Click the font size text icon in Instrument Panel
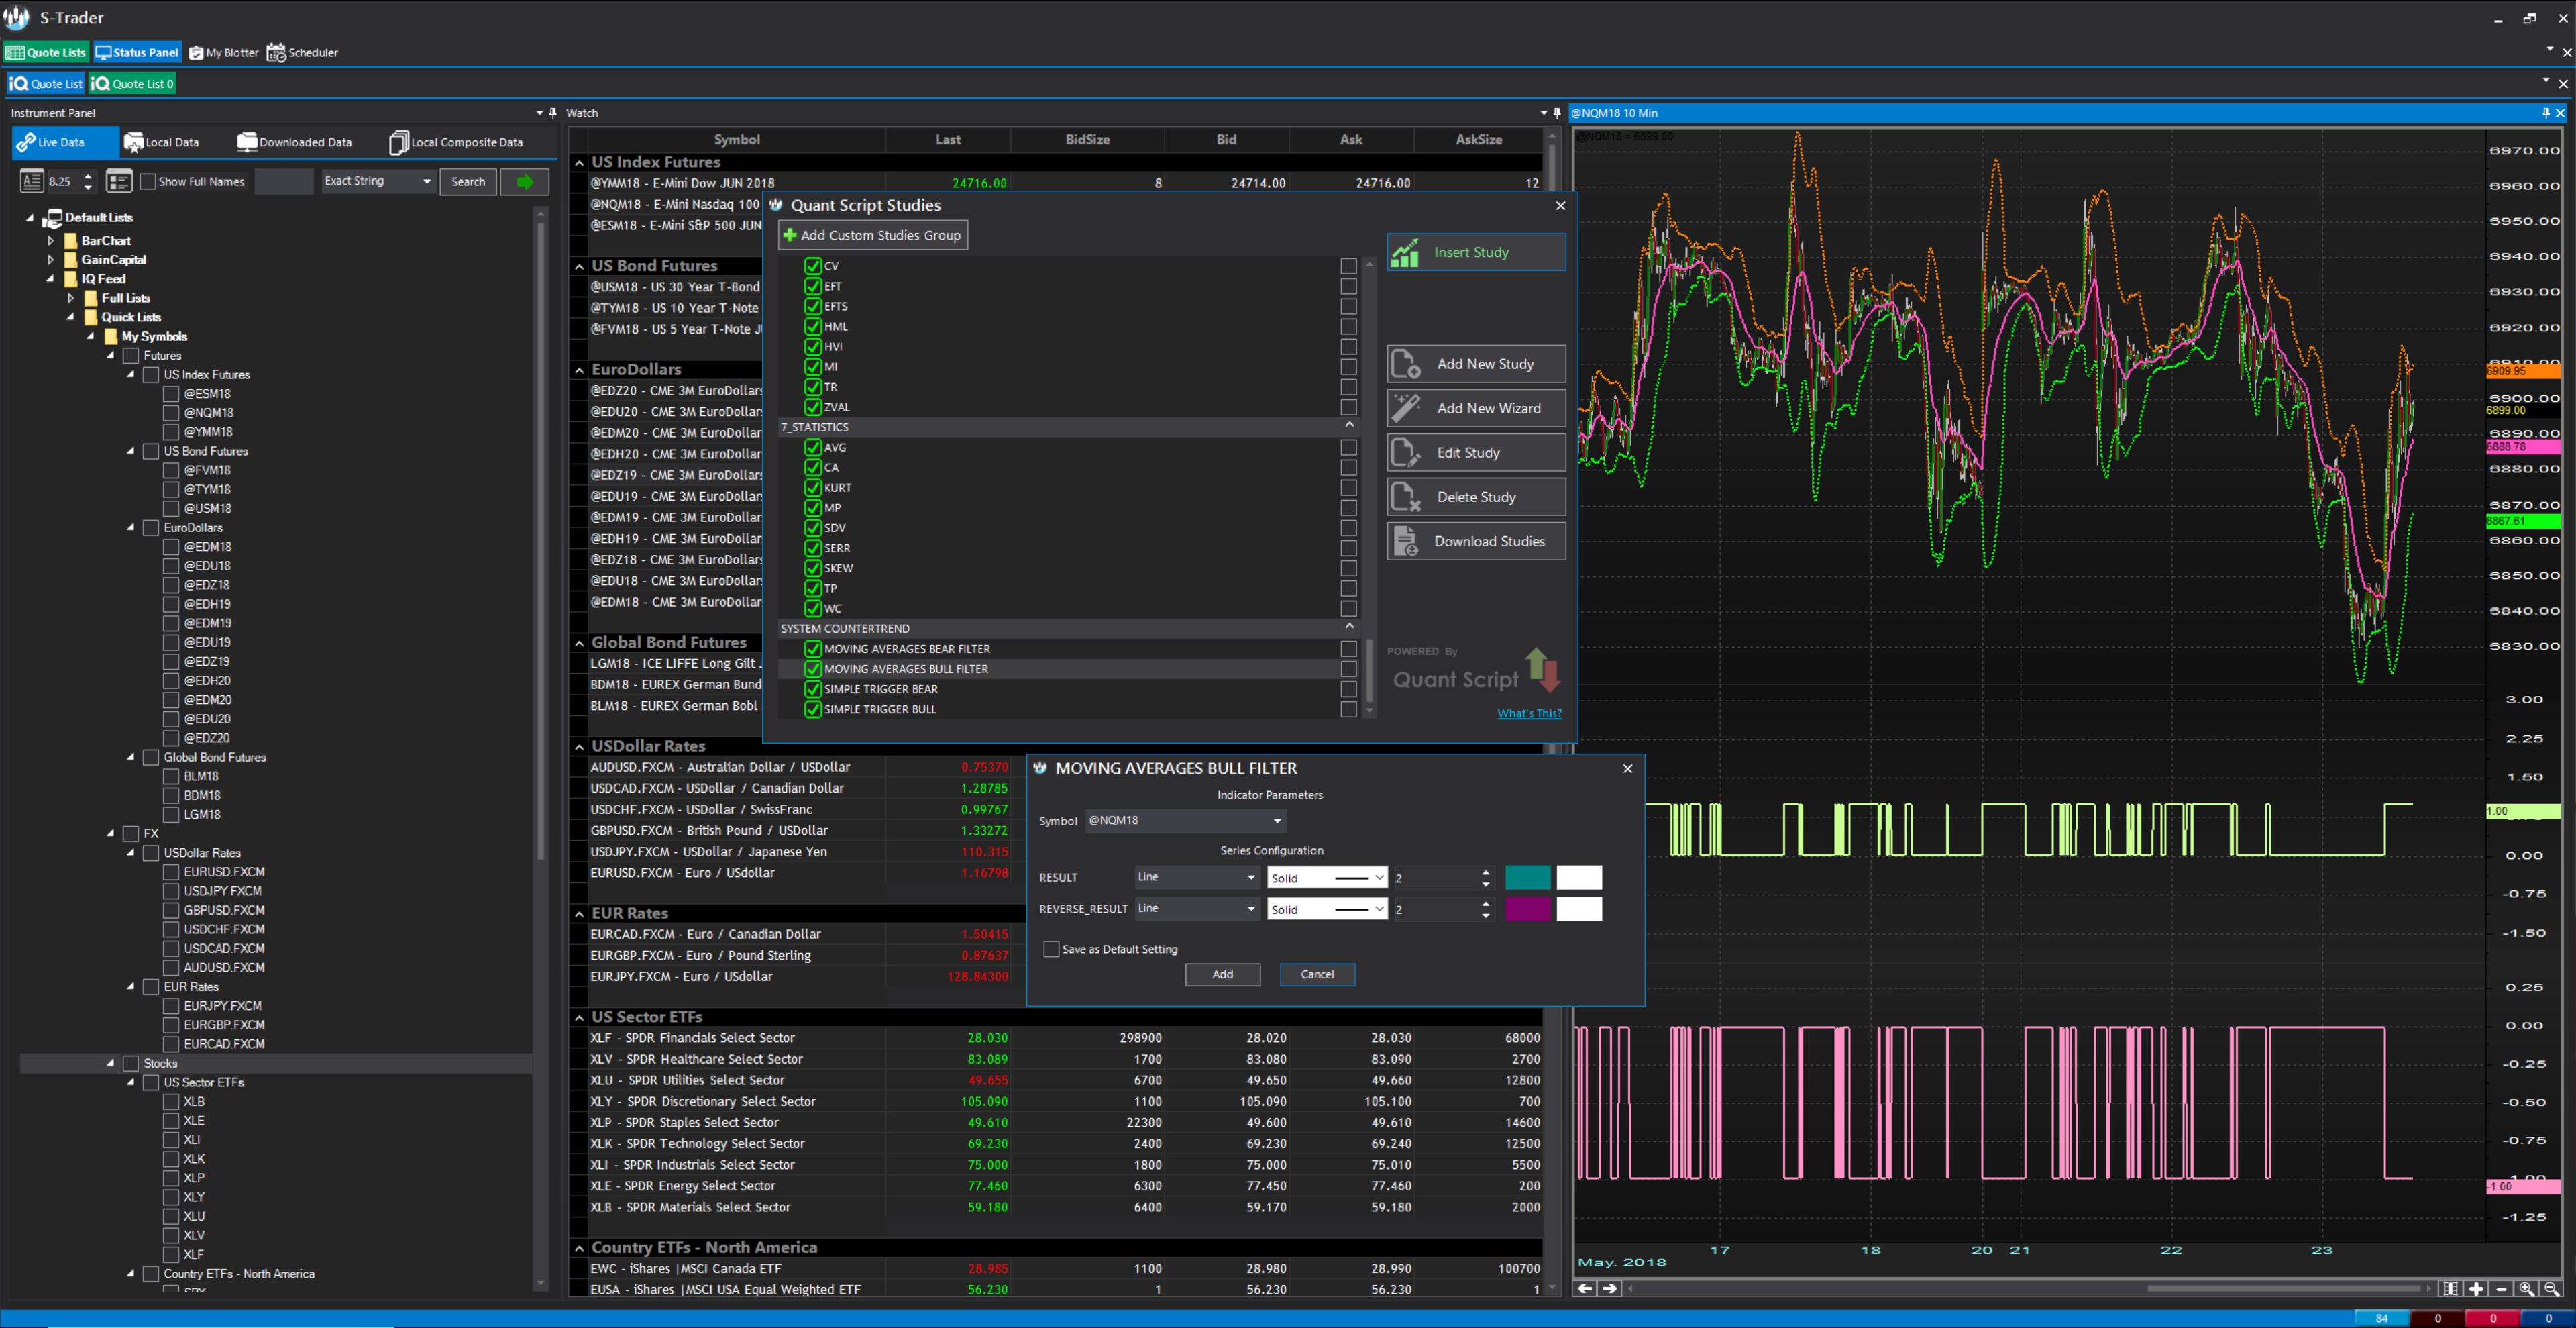2576x1328 pixels. coord(32,181)
